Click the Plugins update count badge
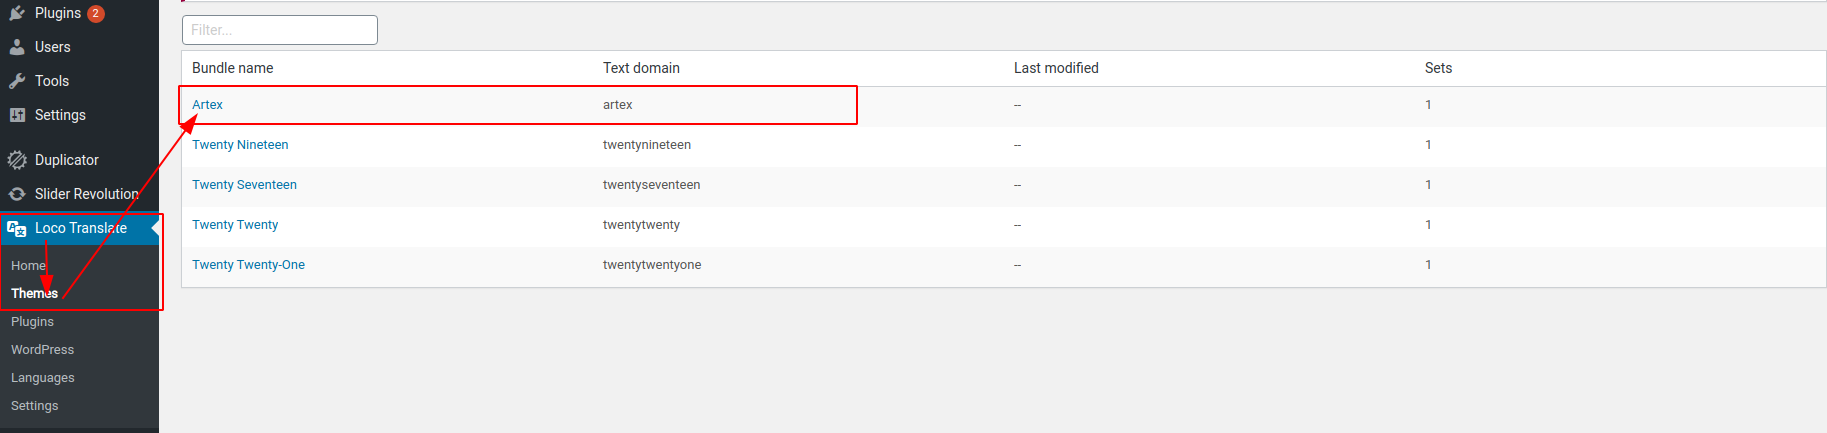1827x433 pixels. [96, 13]
